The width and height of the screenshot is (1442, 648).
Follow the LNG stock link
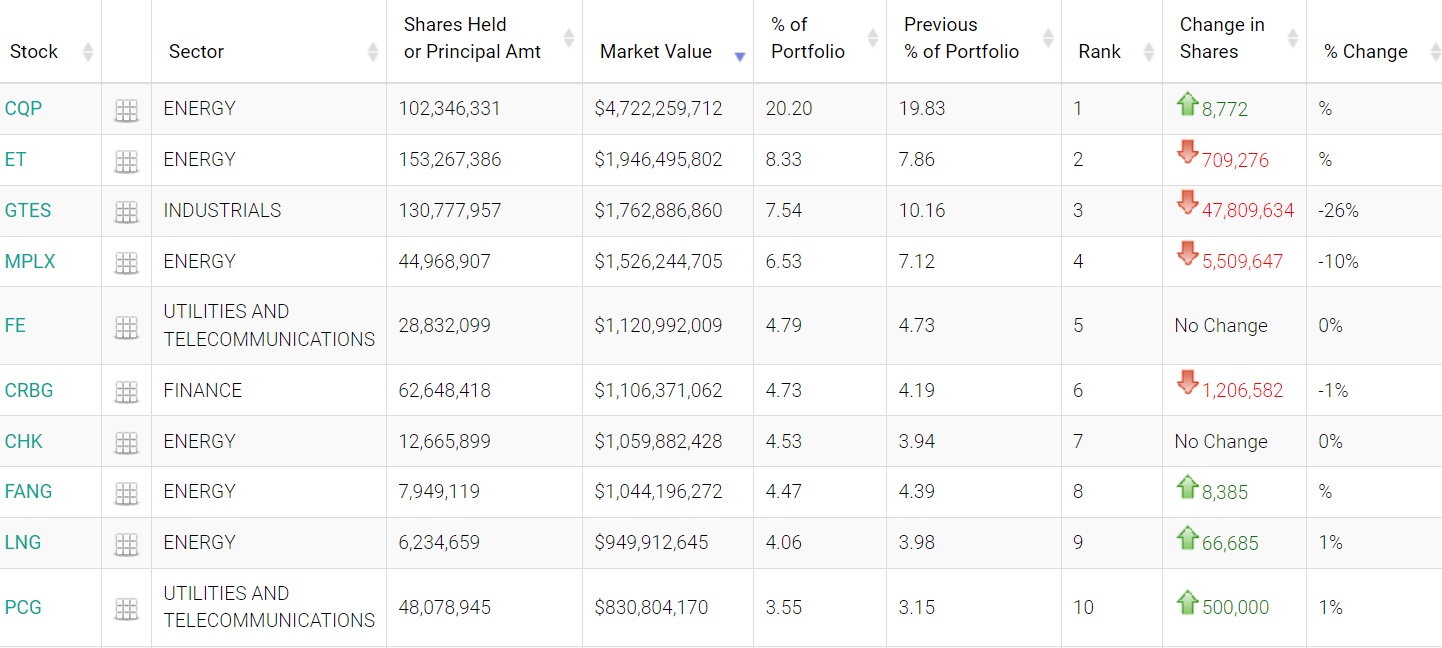click(24, 542)
